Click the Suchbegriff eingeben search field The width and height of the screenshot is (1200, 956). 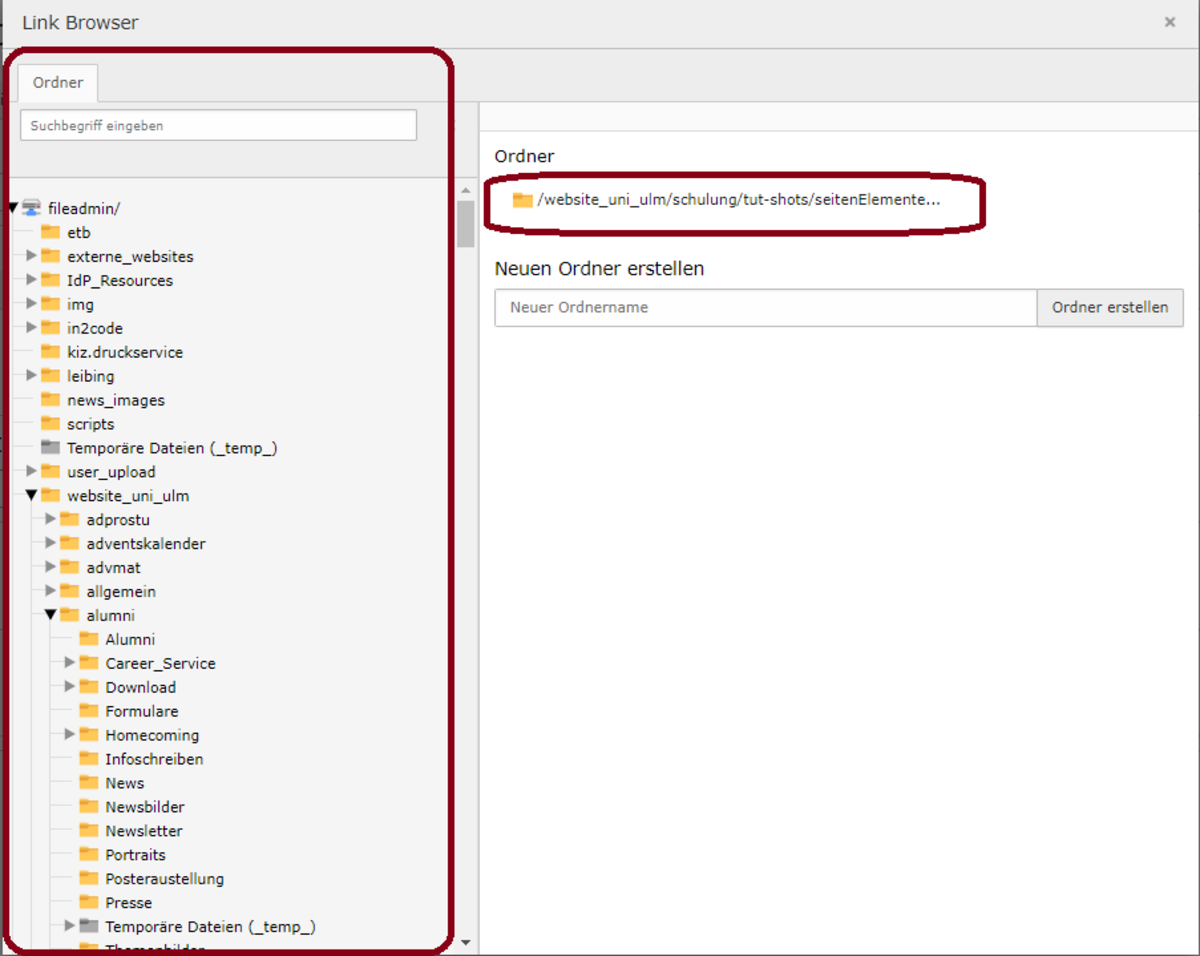(218, 126)
